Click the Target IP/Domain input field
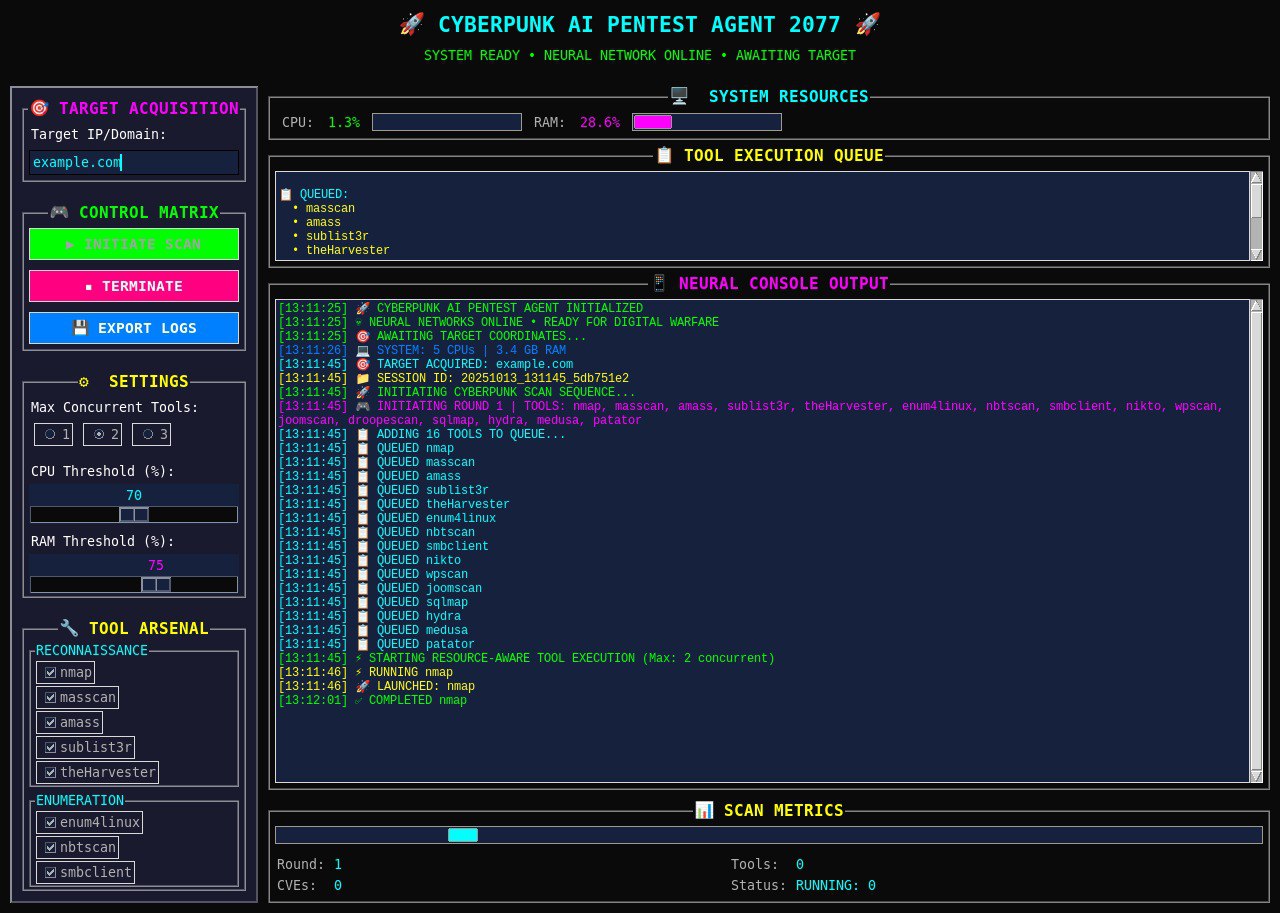This screenshot has height=913, width=1280. click(x=134, y=162)
